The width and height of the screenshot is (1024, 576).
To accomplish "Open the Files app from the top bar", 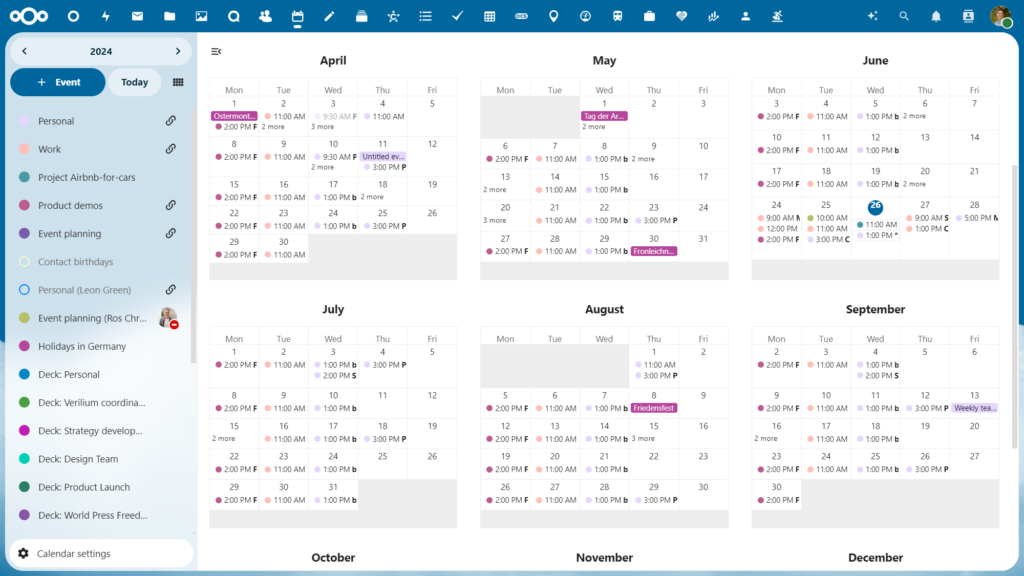I will 168,16.
